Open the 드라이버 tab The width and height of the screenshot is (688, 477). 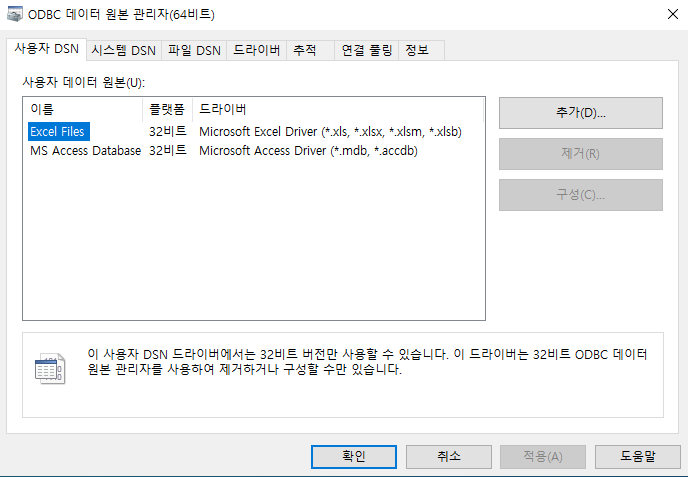256,51
